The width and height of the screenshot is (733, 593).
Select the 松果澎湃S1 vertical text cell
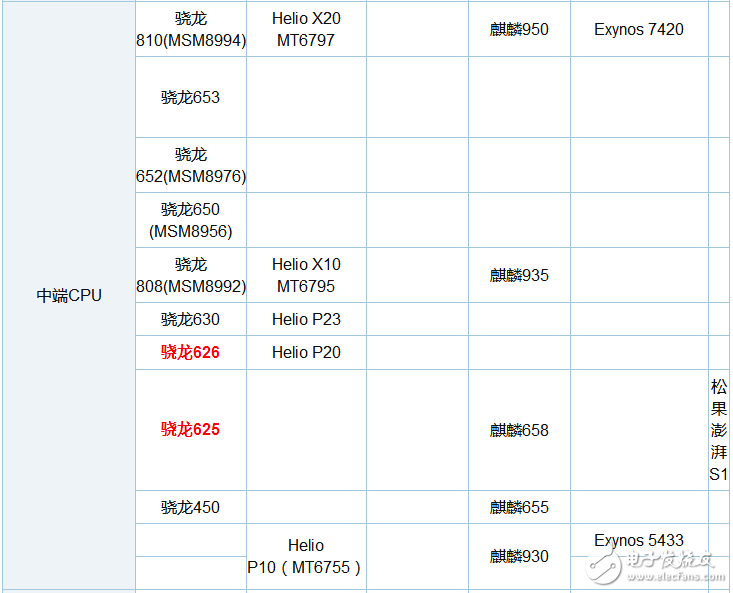tap(718, 430)
